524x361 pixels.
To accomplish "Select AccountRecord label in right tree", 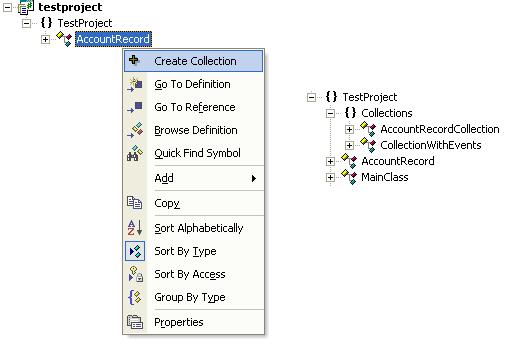I will [398, 161].
